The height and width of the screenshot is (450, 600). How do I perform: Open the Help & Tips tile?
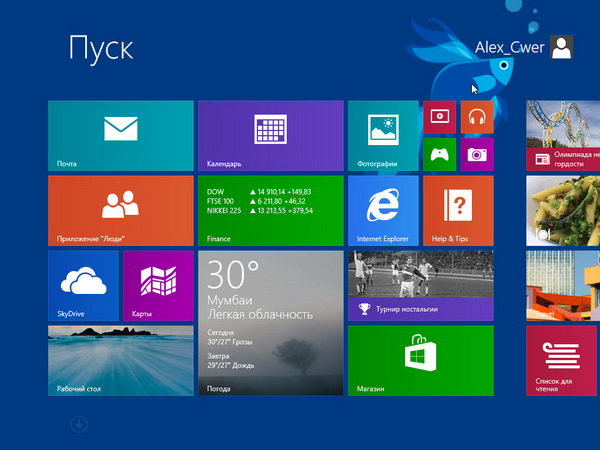[x=458, y=210]
